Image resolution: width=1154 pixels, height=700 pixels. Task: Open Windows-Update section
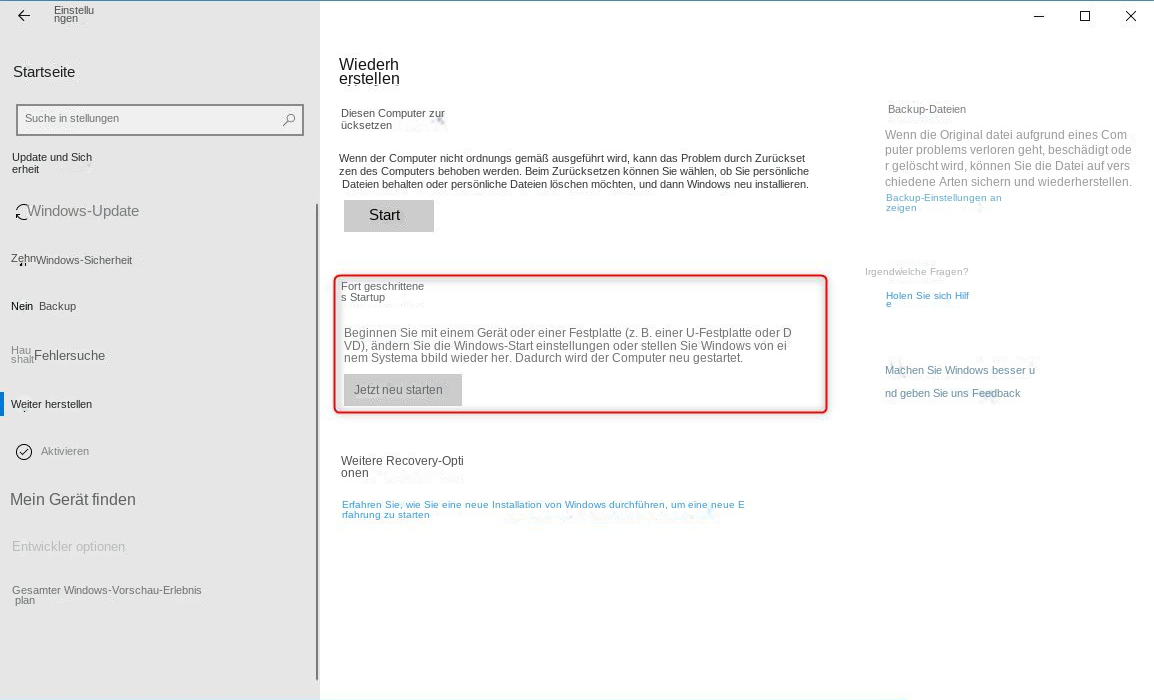(x=83, y=211)
